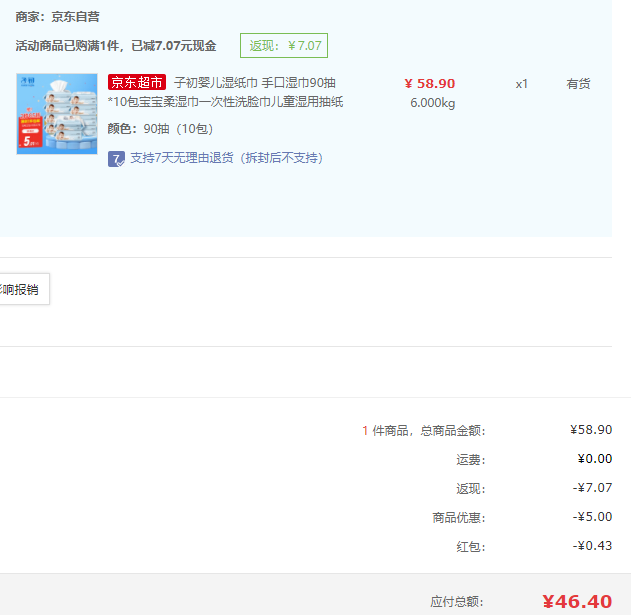Viewport: 631px width, 615px height.
Task: Click the 7-day return shield icon
Action: [116, 159]
